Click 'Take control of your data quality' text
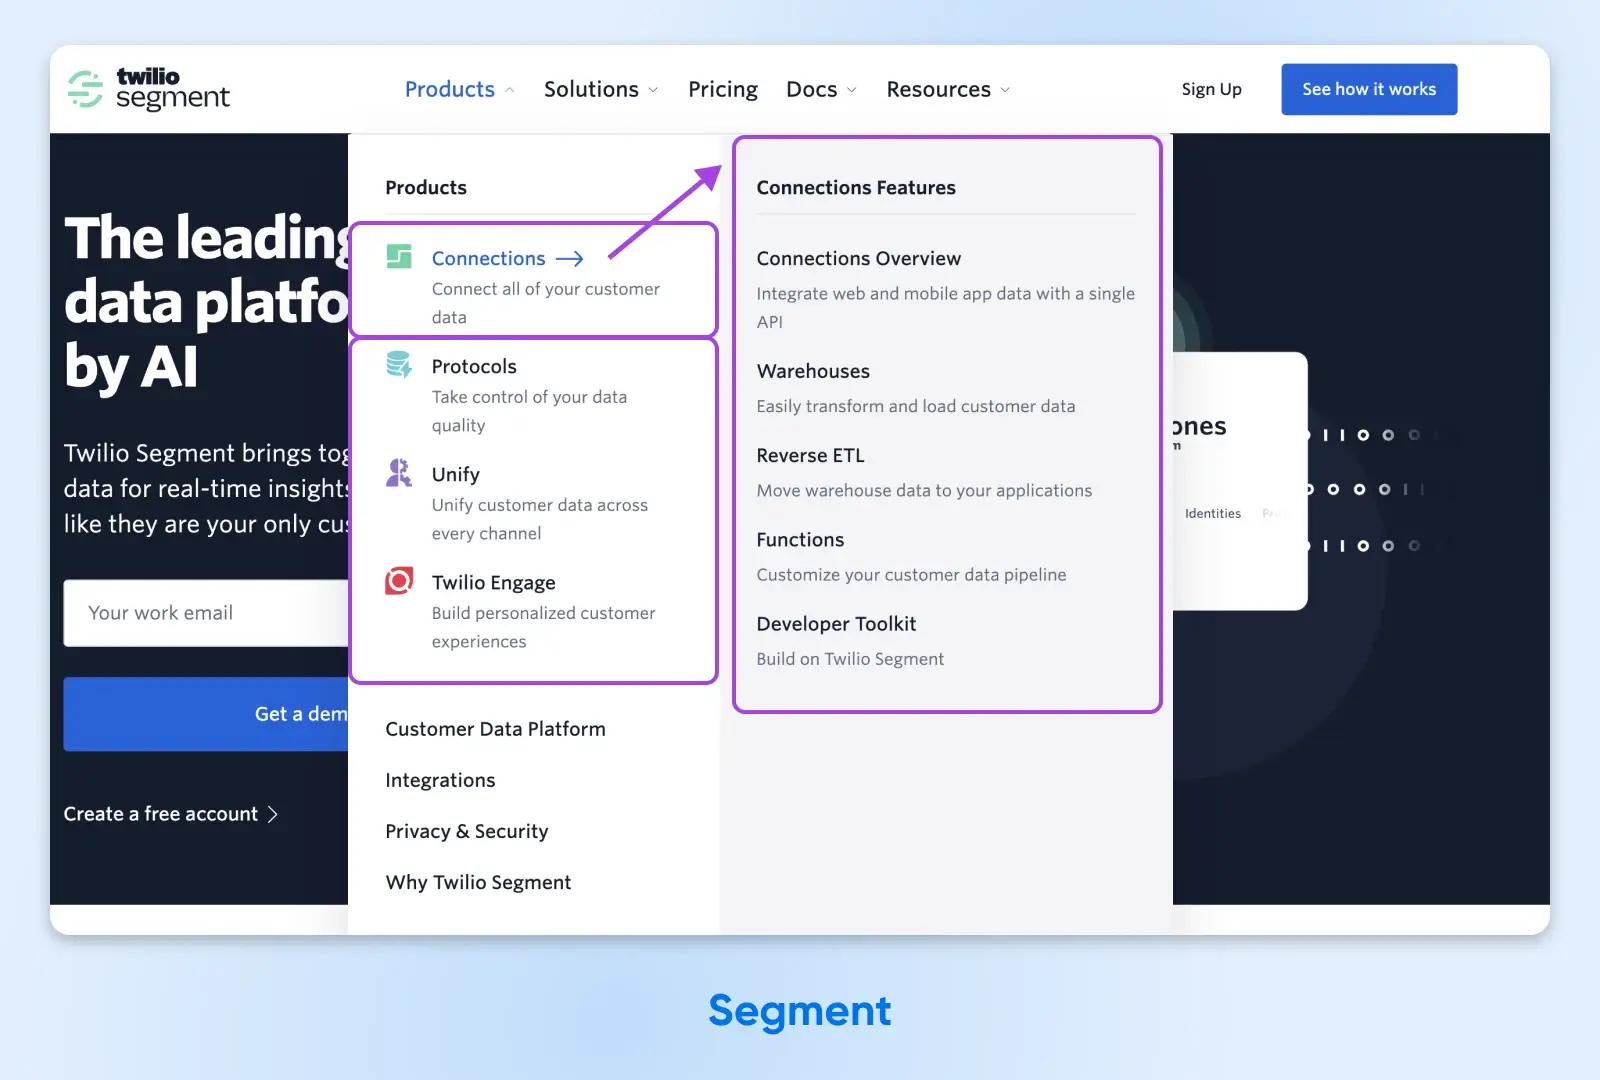The height and width of the screenshot is (1080, 1600). tap(530, 411)
